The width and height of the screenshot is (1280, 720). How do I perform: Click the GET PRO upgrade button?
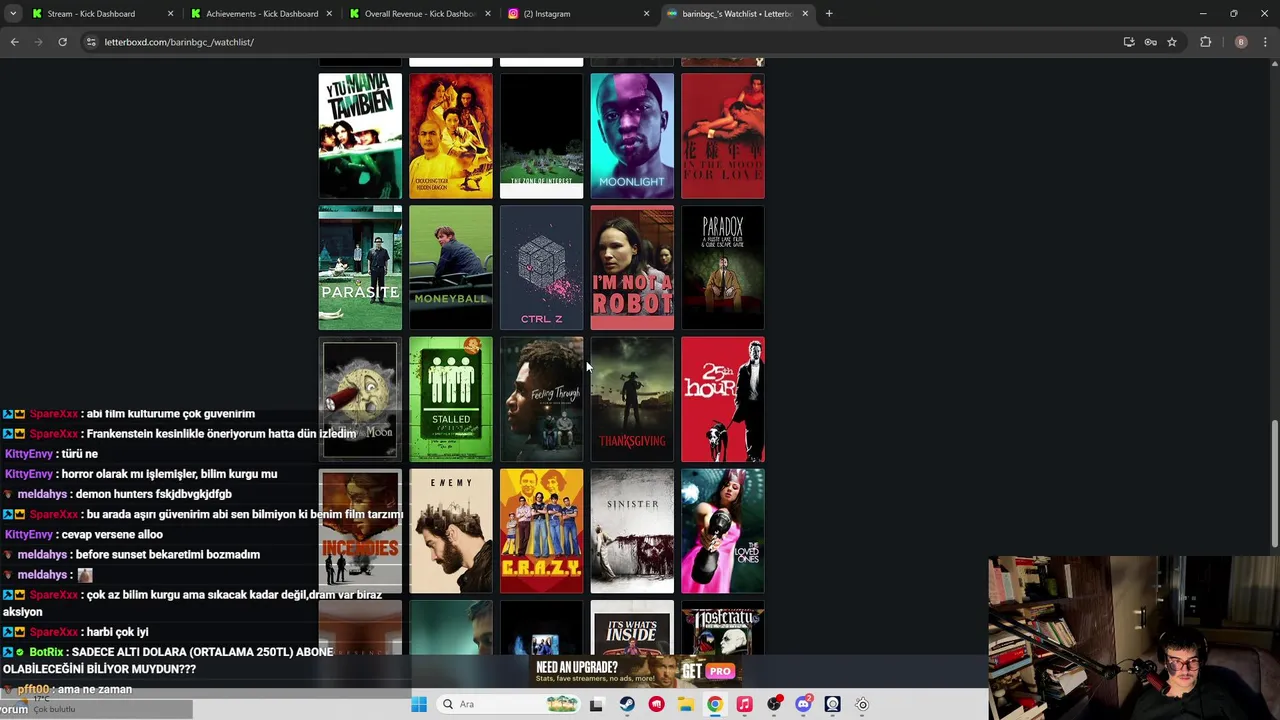[709, 671]
